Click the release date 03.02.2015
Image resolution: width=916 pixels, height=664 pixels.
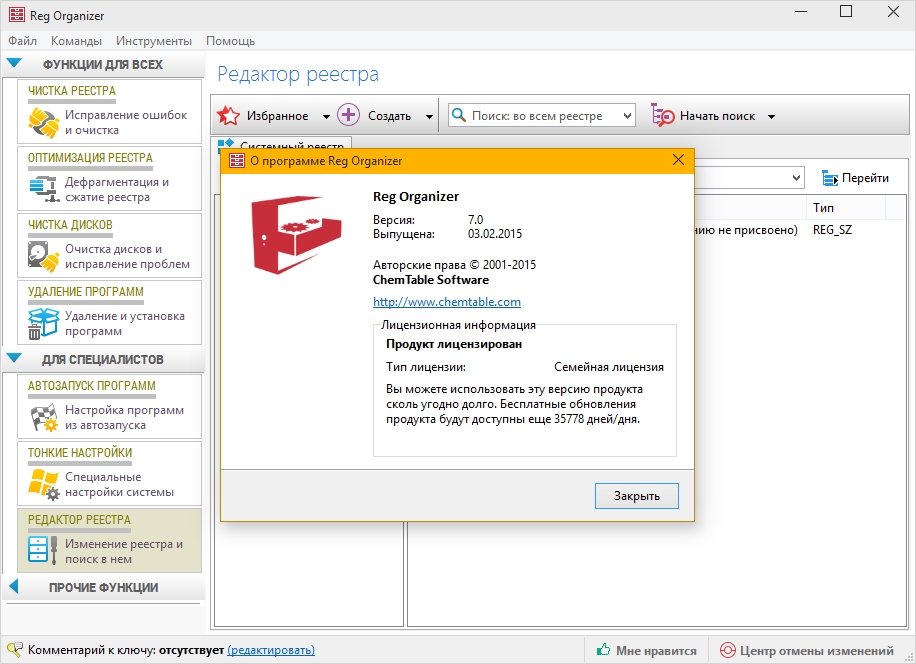[x=495, y=234]
